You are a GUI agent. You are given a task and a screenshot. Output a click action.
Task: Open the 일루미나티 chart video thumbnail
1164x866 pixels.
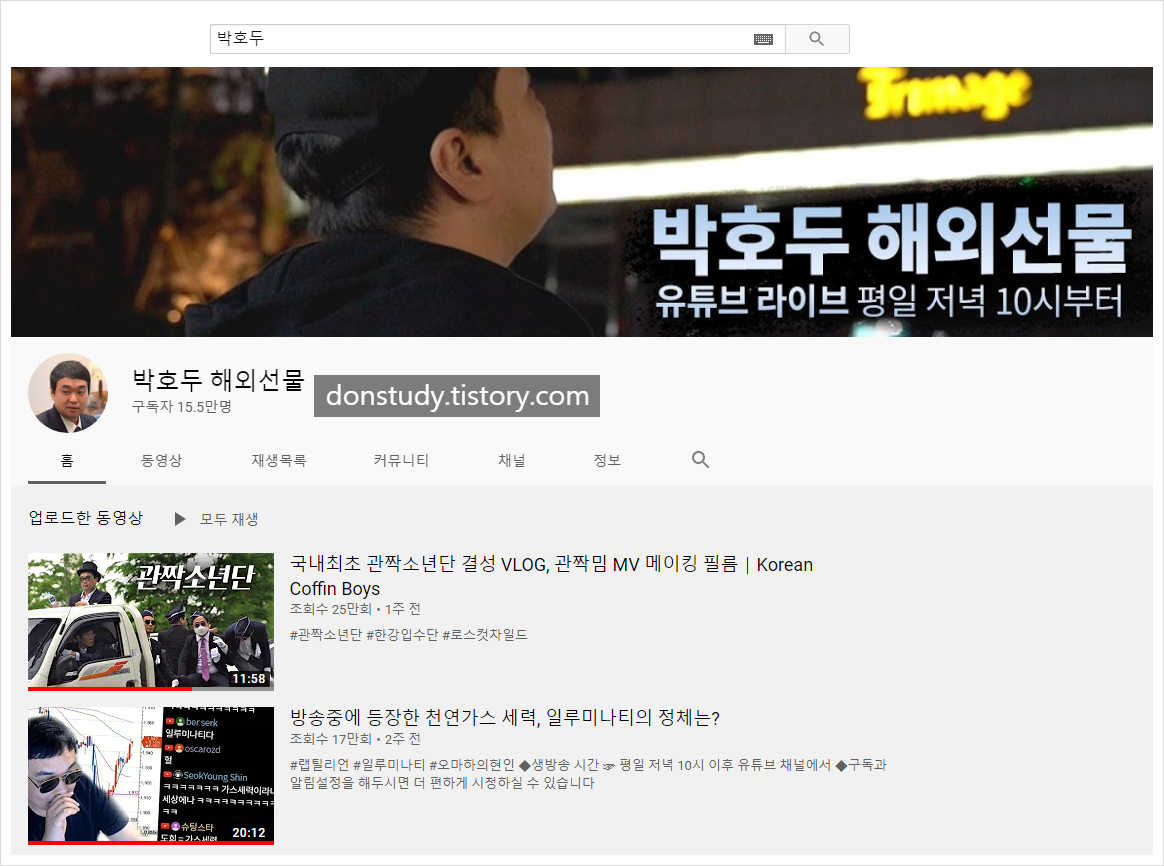click(x=151, y=775)
